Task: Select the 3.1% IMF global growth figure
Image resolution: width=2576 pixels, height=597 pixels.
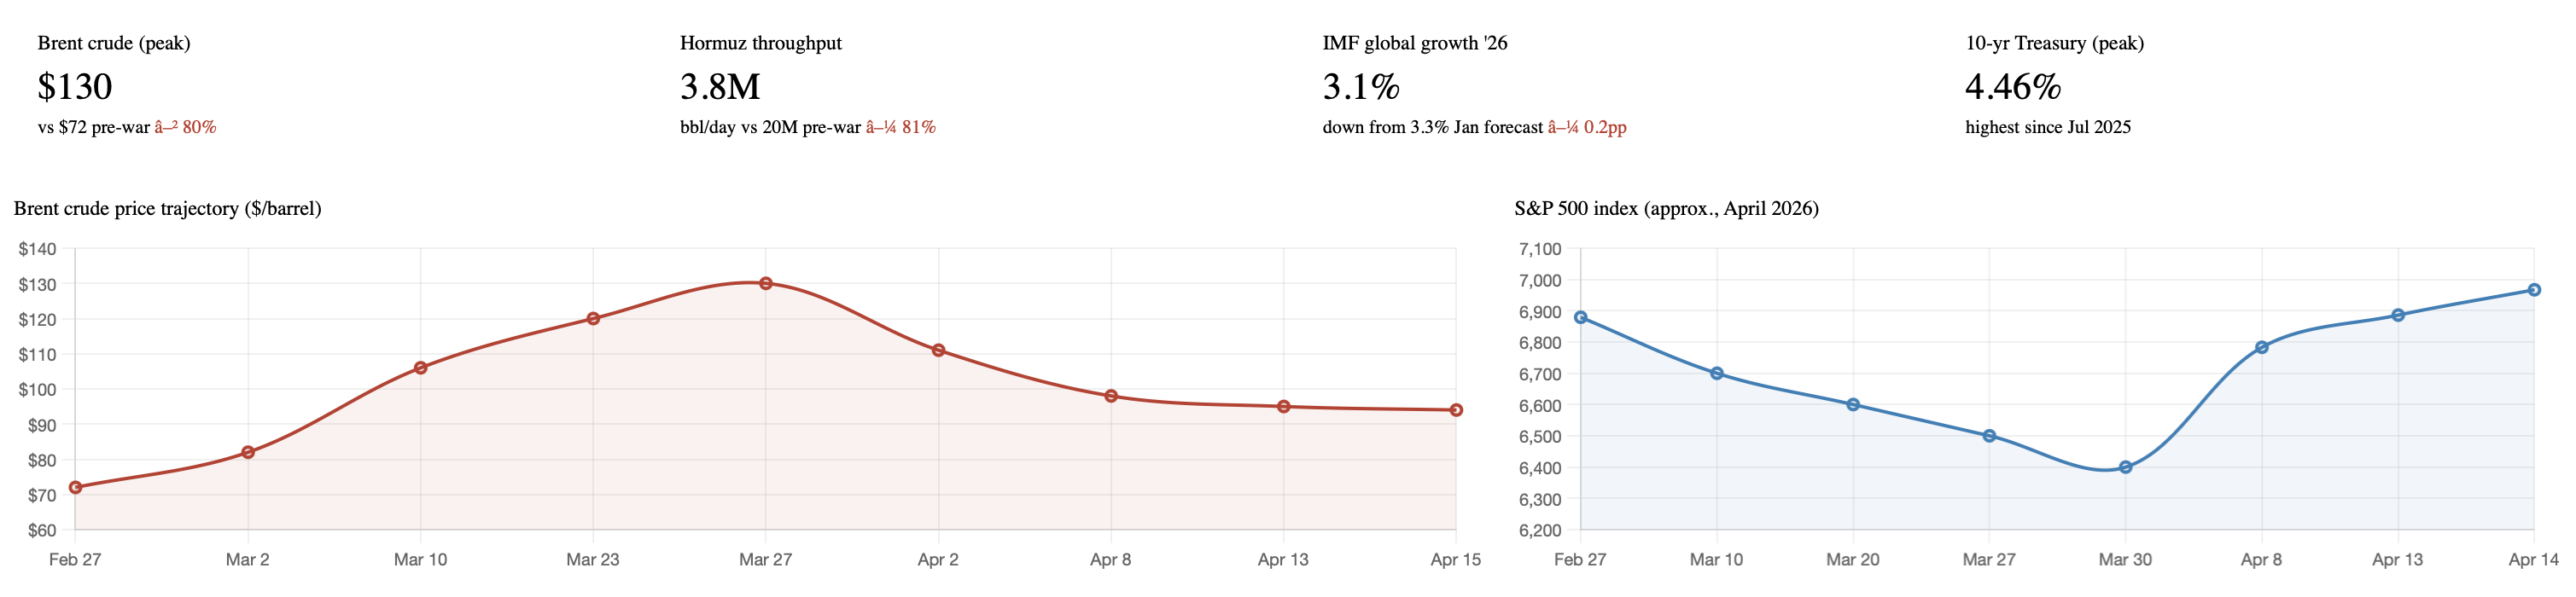Action: 1361,87
